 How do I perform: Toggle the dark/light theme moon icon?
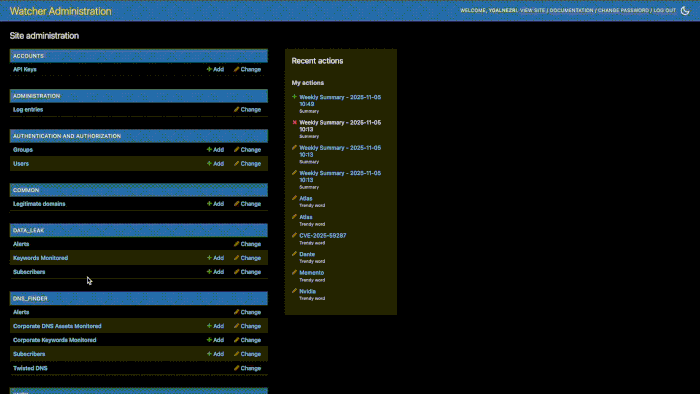[x=685, y=11]
